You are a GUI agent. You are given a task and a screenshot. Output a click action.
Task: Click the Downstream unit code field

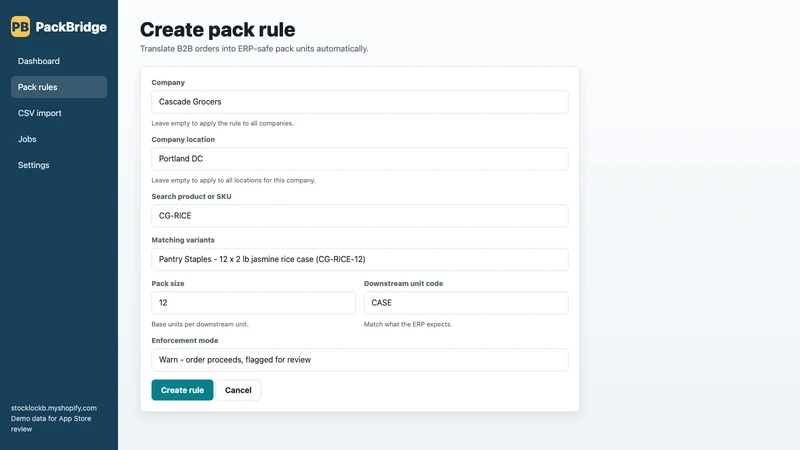click(x=466, y=303)
